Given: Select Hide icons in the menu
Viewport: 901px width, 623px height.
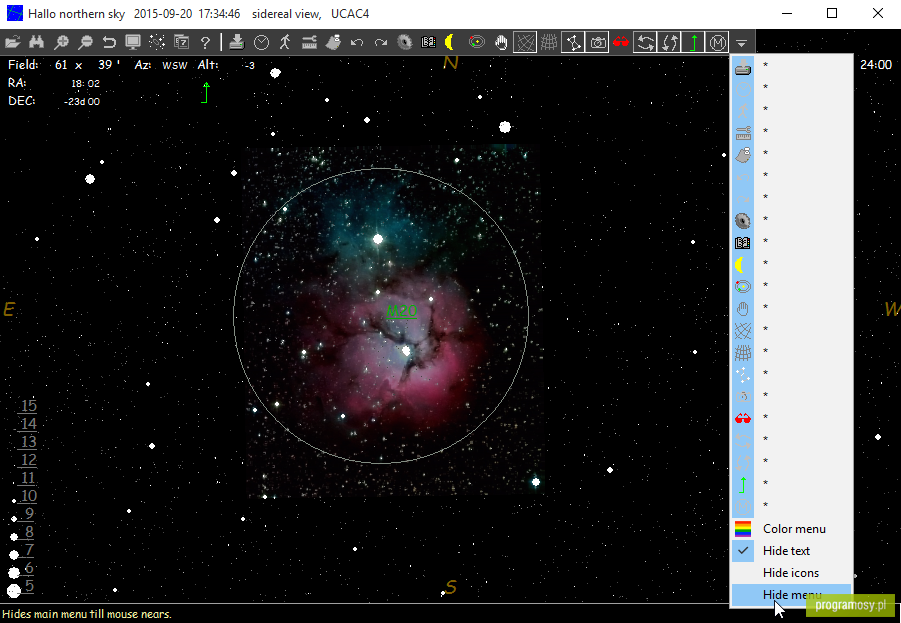Looking at the screenshot, I should click(792, 572).
